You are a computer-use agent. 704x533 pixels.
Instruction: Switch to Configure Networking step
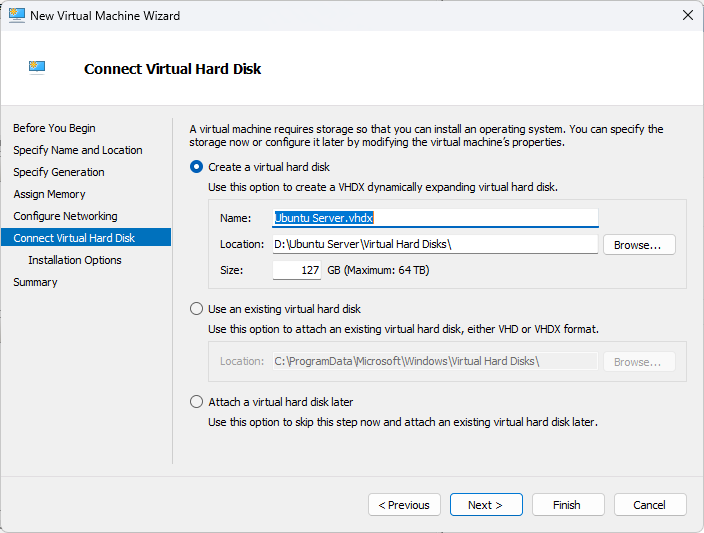65,216
